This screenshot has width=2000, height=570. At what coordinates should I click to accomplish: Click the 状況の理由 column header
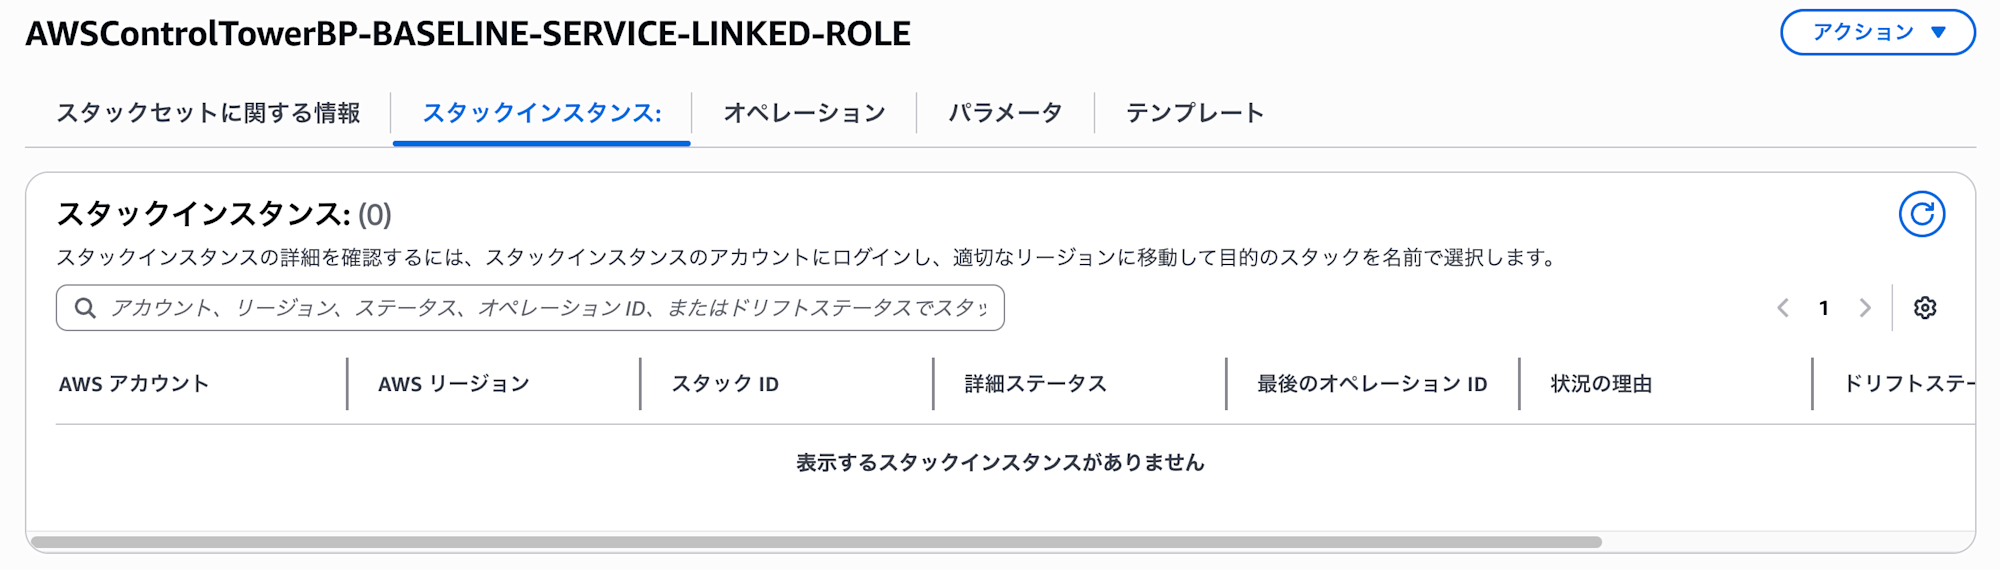(x=1601, y=384)
